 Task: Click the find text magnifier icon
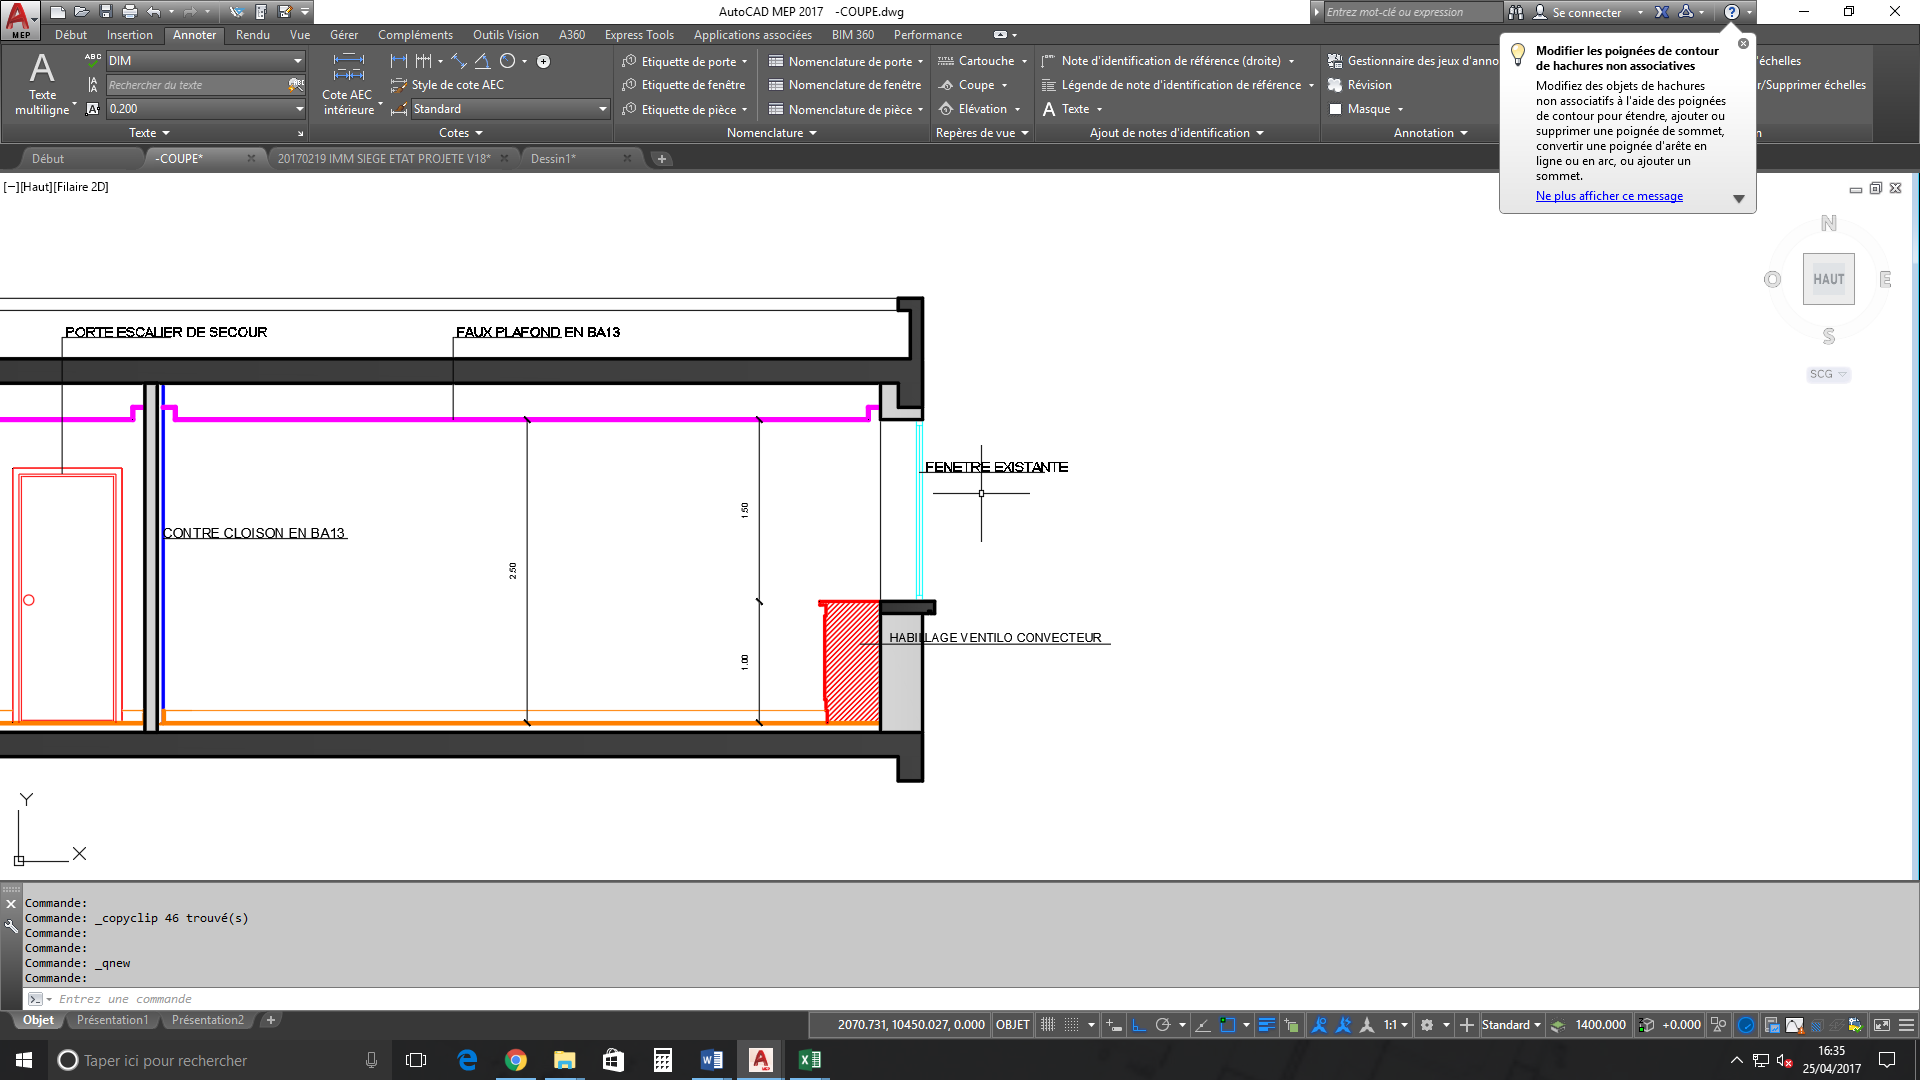[x=296, y=85]
